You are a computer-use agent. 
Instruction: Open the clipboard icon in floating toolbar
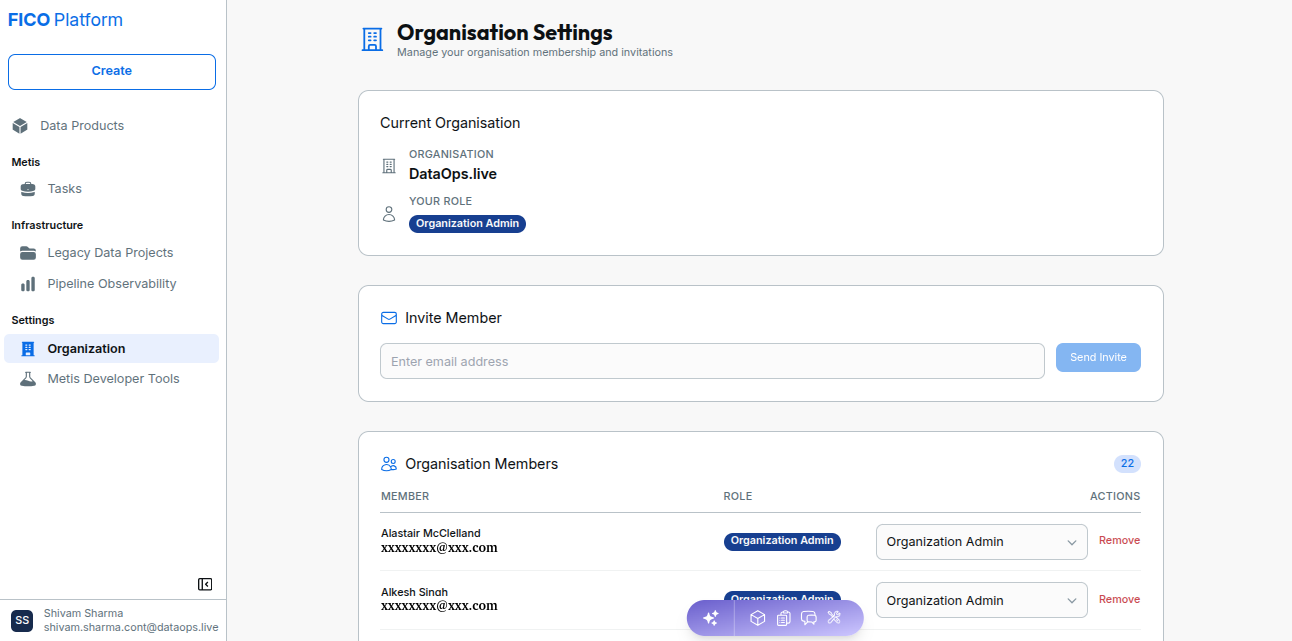pyautogui.click(x=783, y=618)
